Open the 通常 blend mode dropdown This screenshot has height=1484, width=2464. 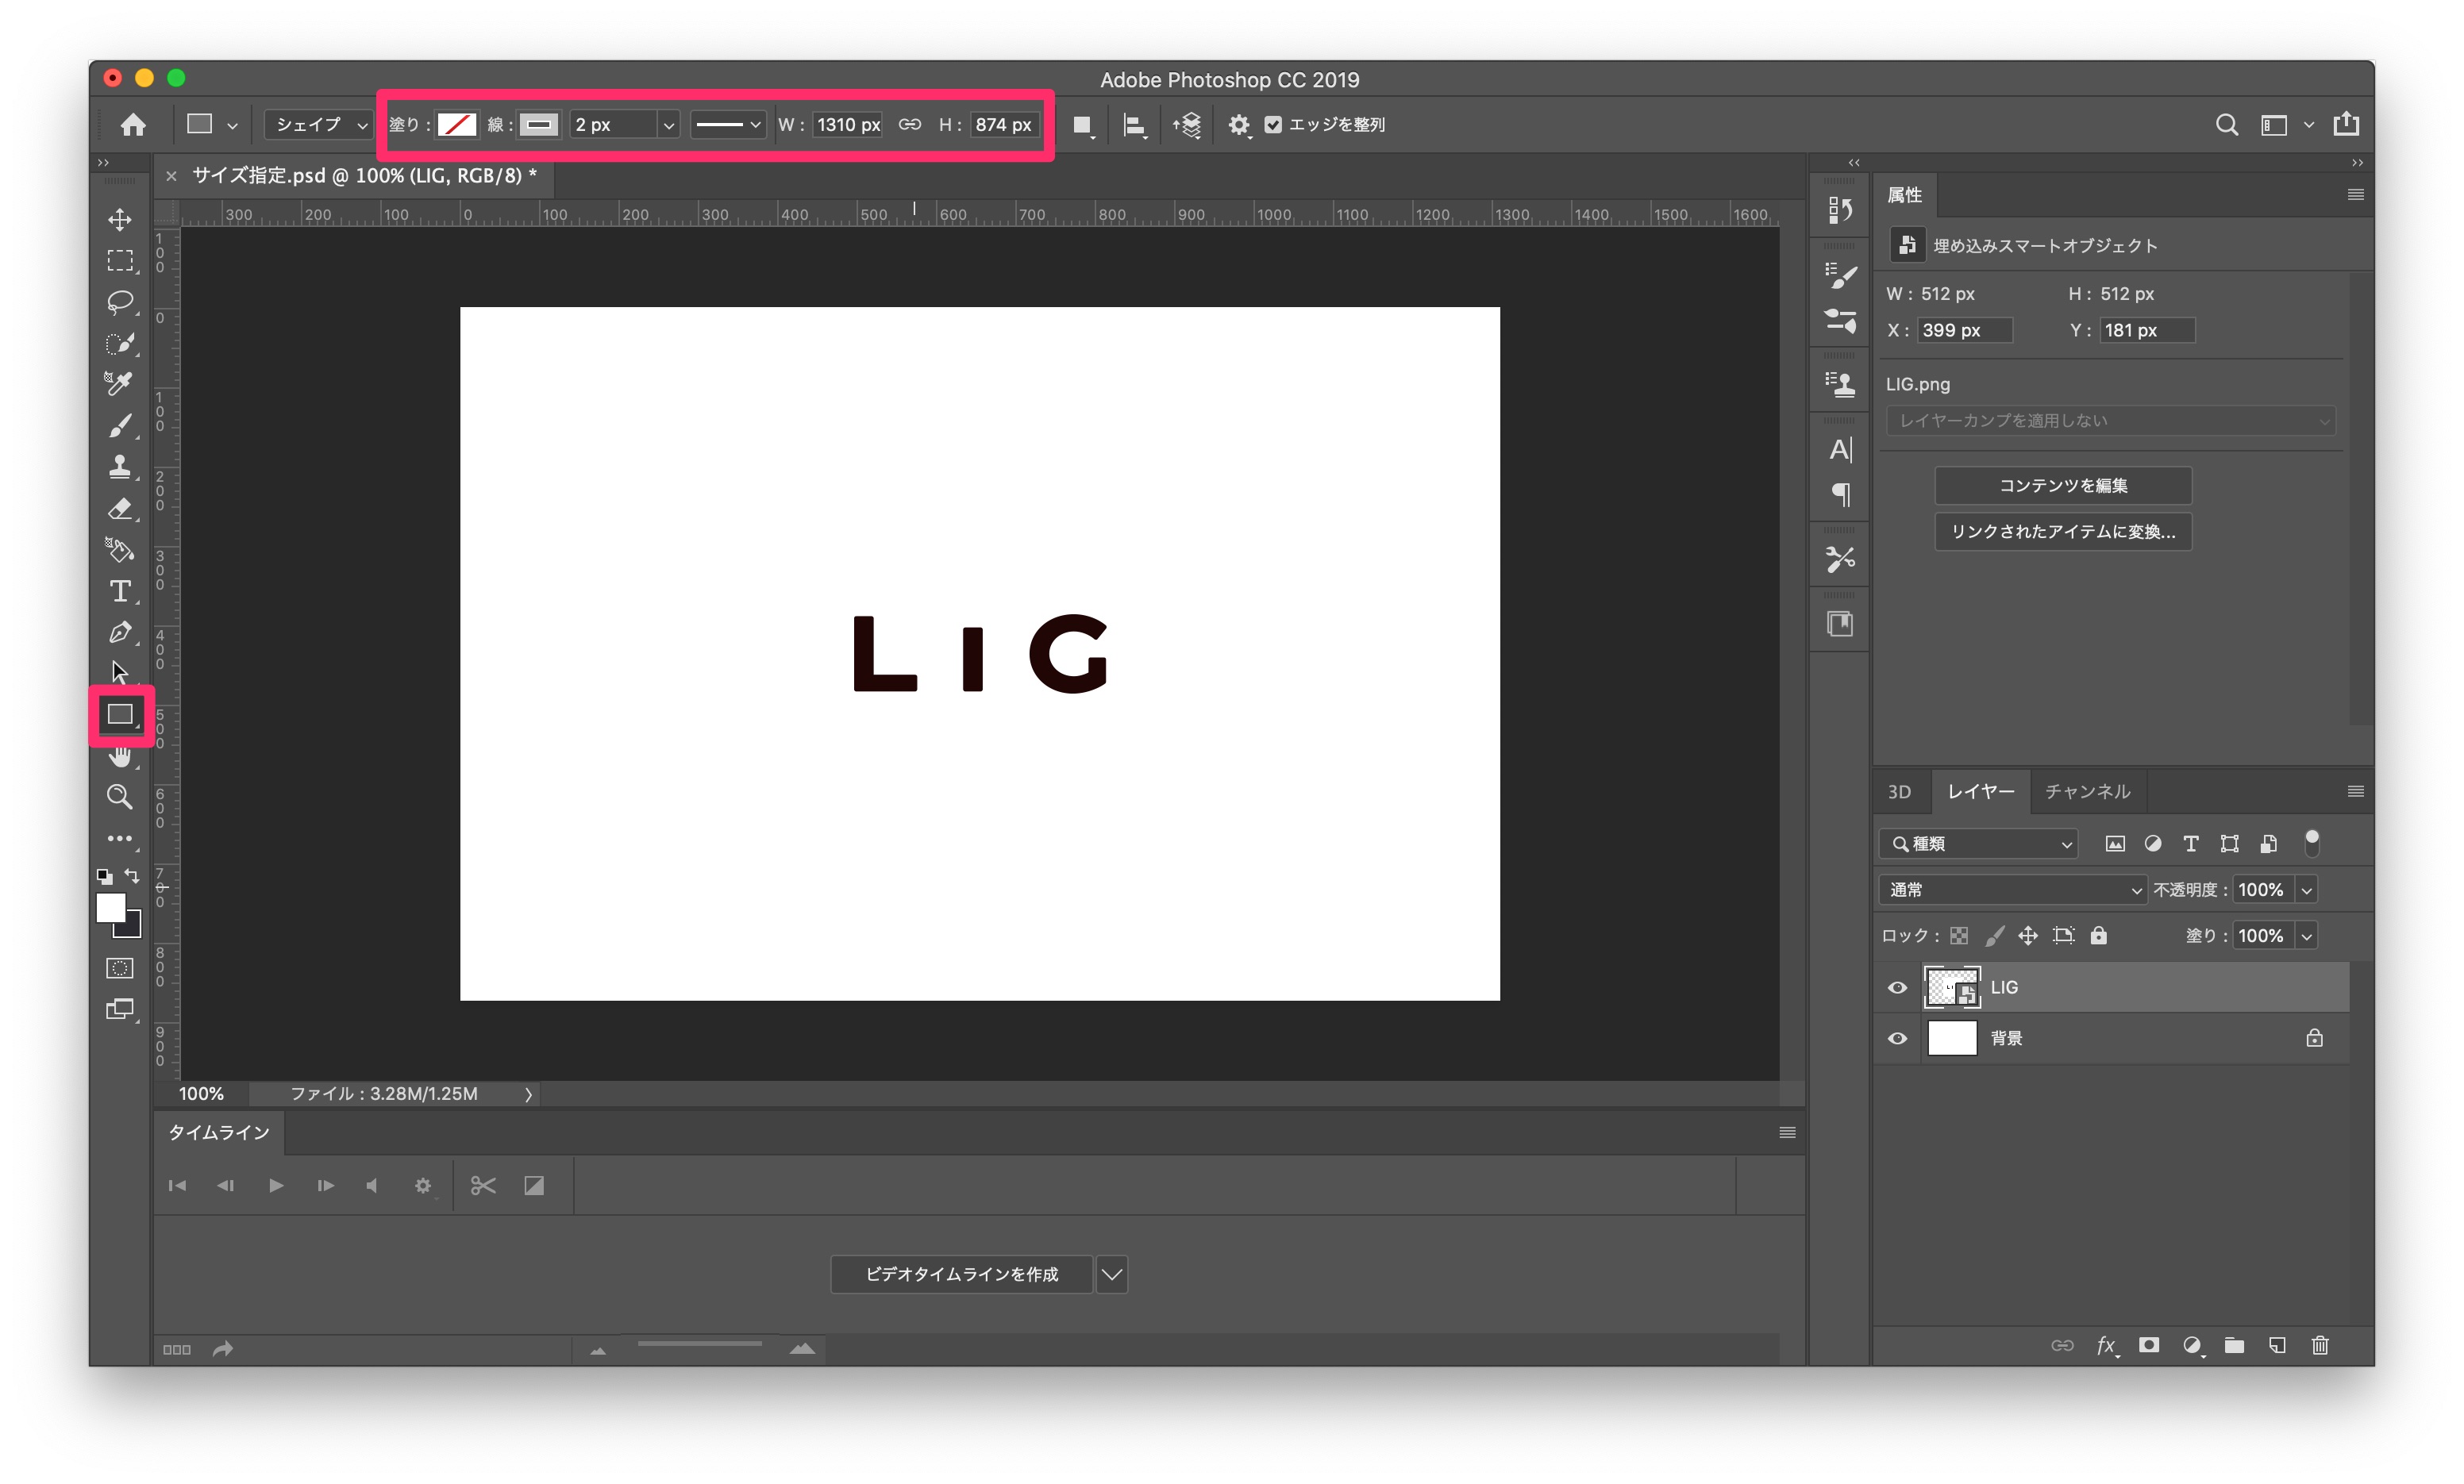coord(2013,890)
